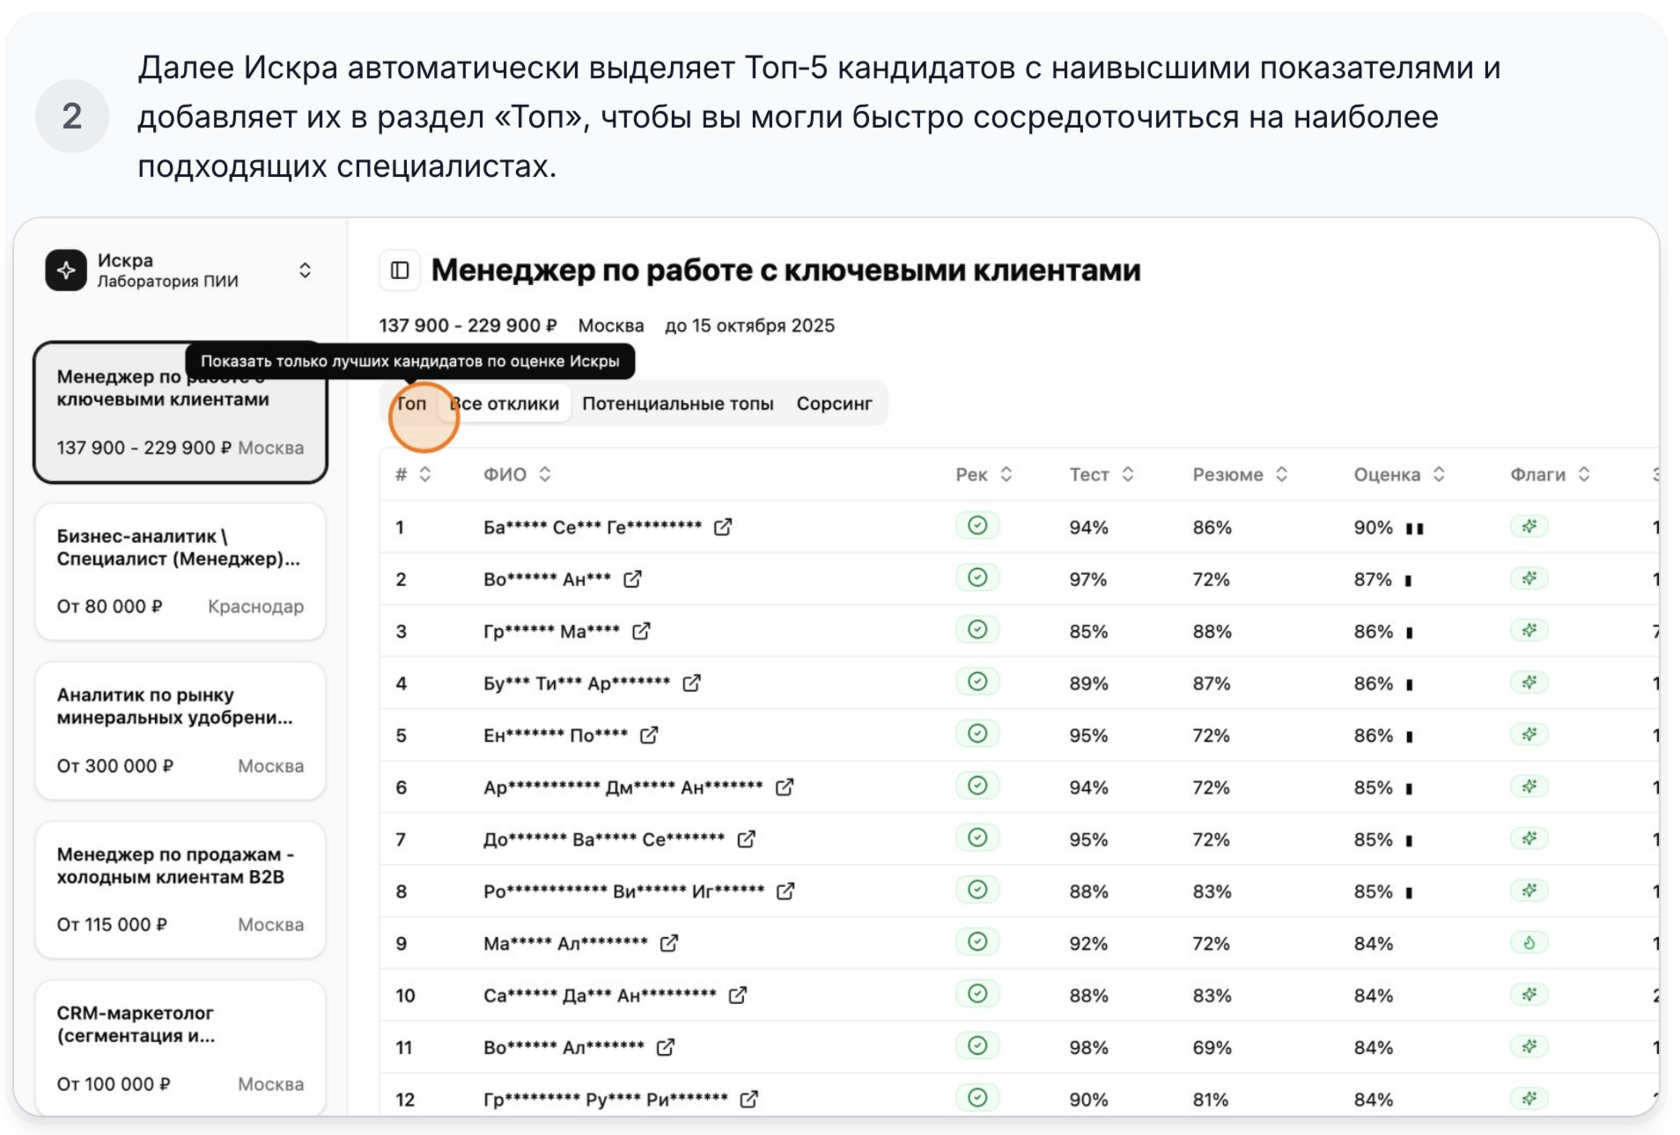Viewport: 1680px width, 1135px height.
Task: Click the flame flag icon in row 9
Action: pos(1529,943)
